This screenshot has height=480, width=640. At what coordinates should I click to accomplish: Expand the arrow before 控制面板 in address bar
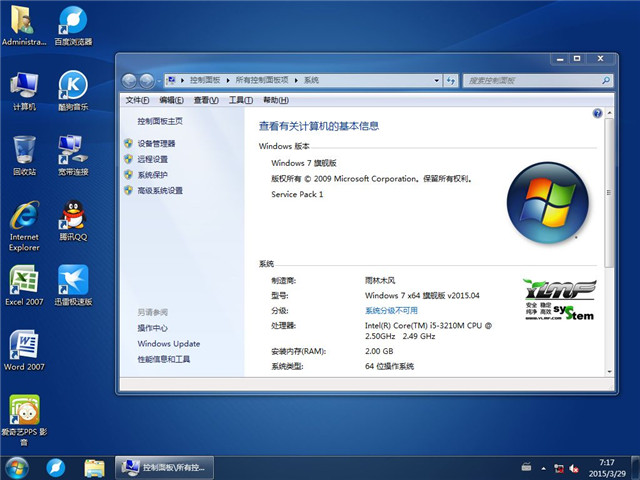coord(182,80)
